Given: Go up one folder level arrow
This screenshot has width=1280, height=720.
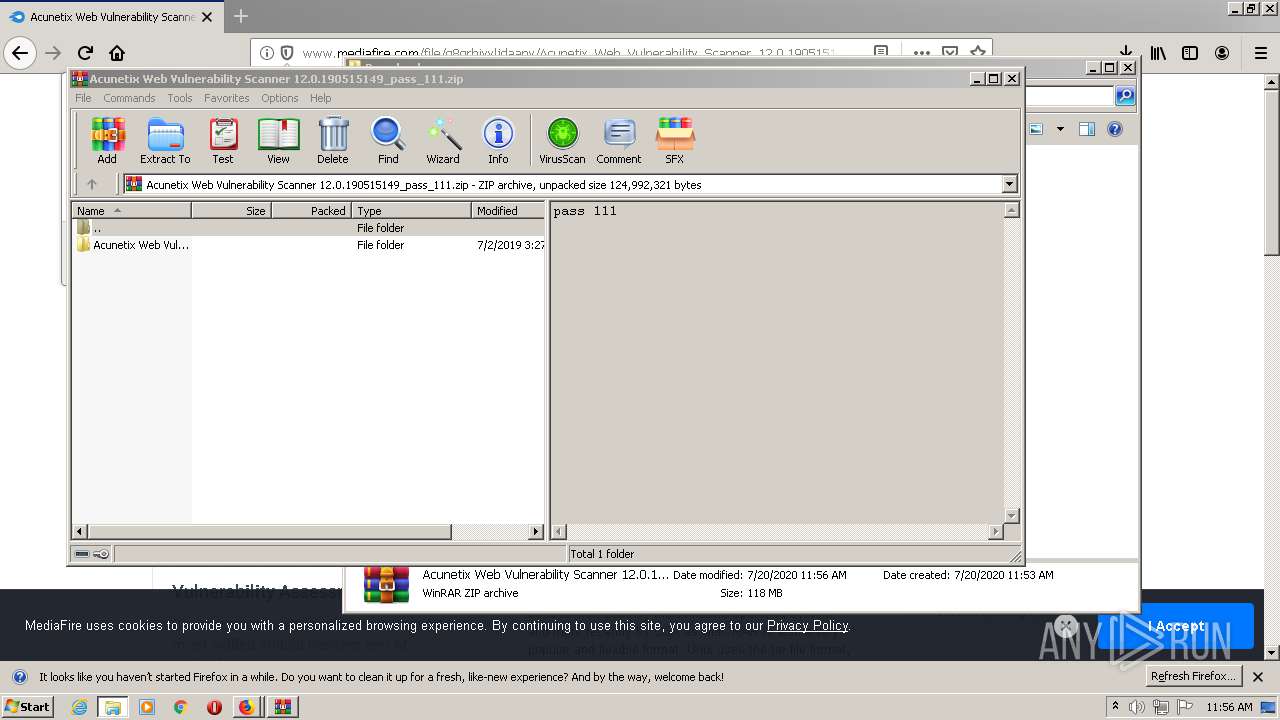Looking at the screenshot, I should [x=92, y=184].
